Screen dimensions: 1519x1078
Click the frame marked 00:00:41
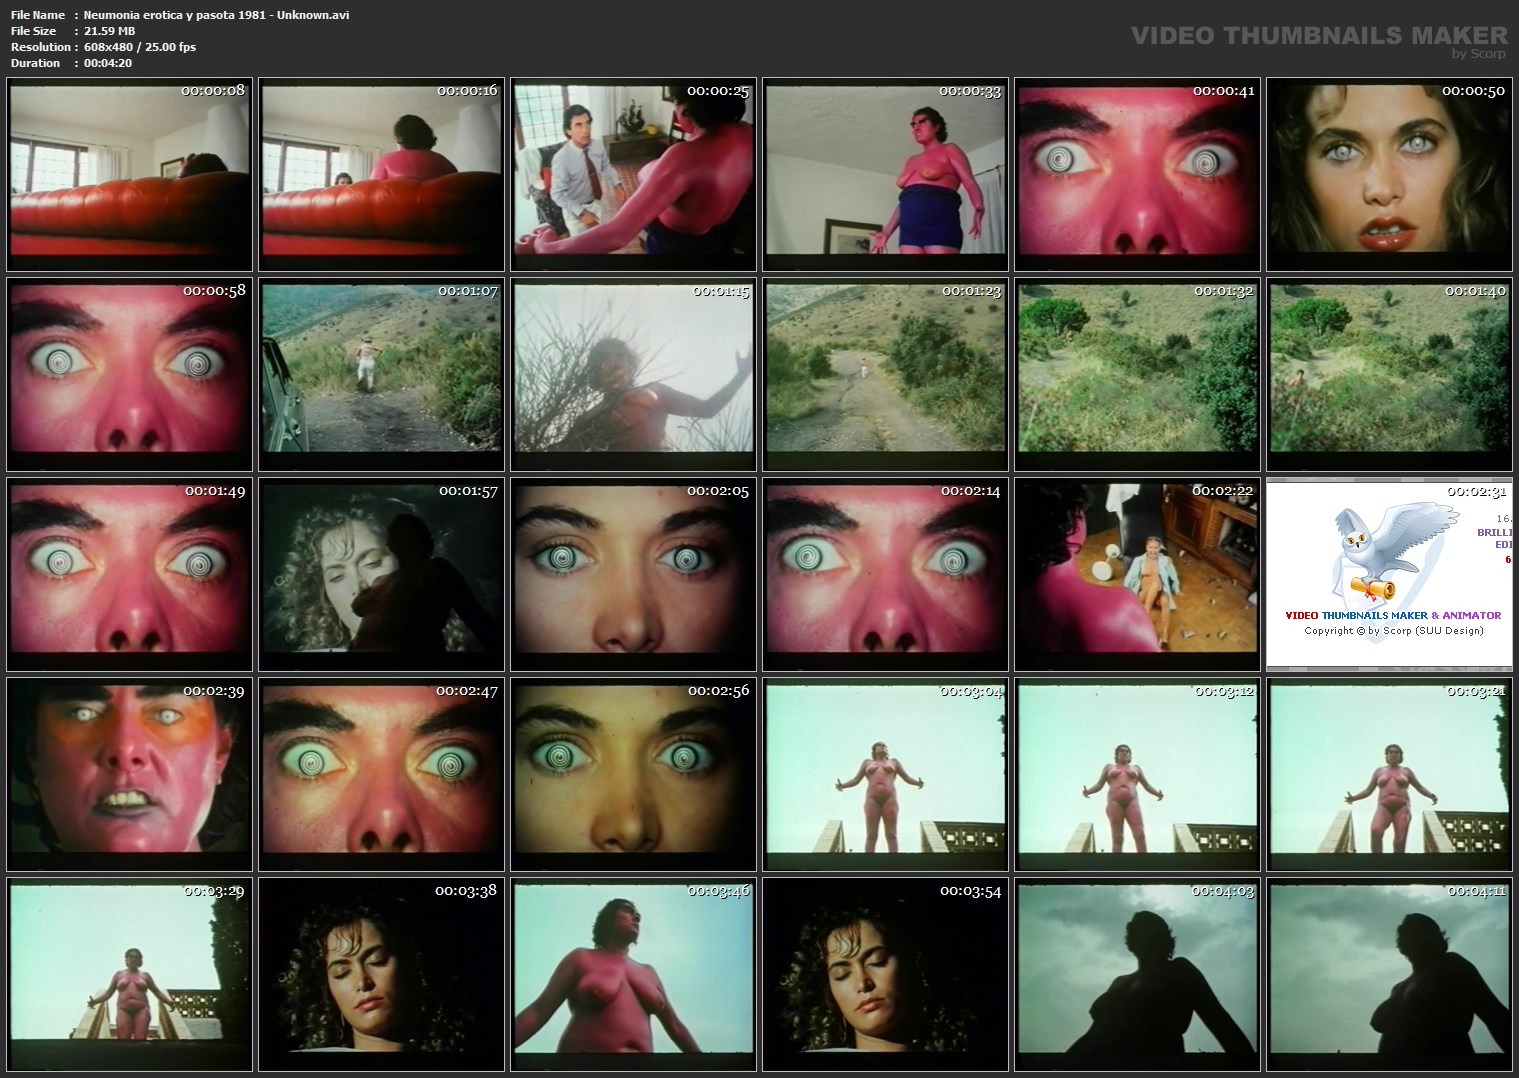pos(1138,174)
